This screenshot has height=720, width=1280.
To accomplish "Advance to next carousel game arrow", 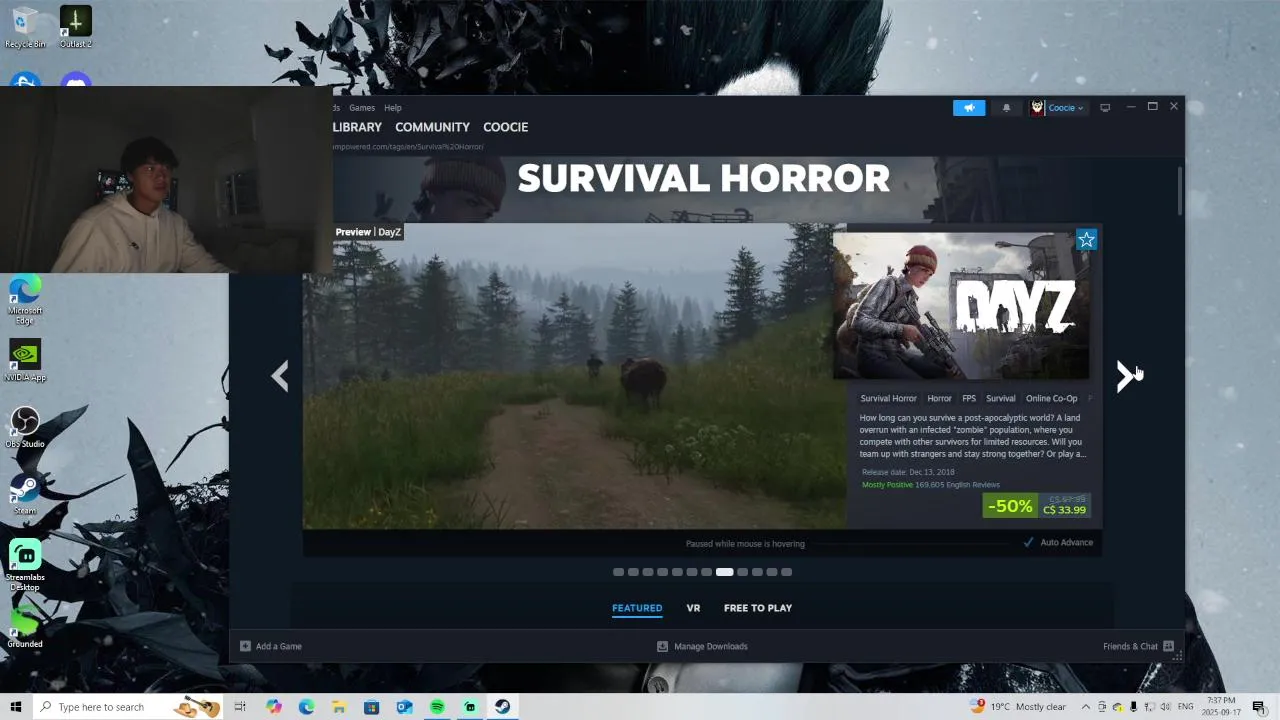I will coord(1125,376).
